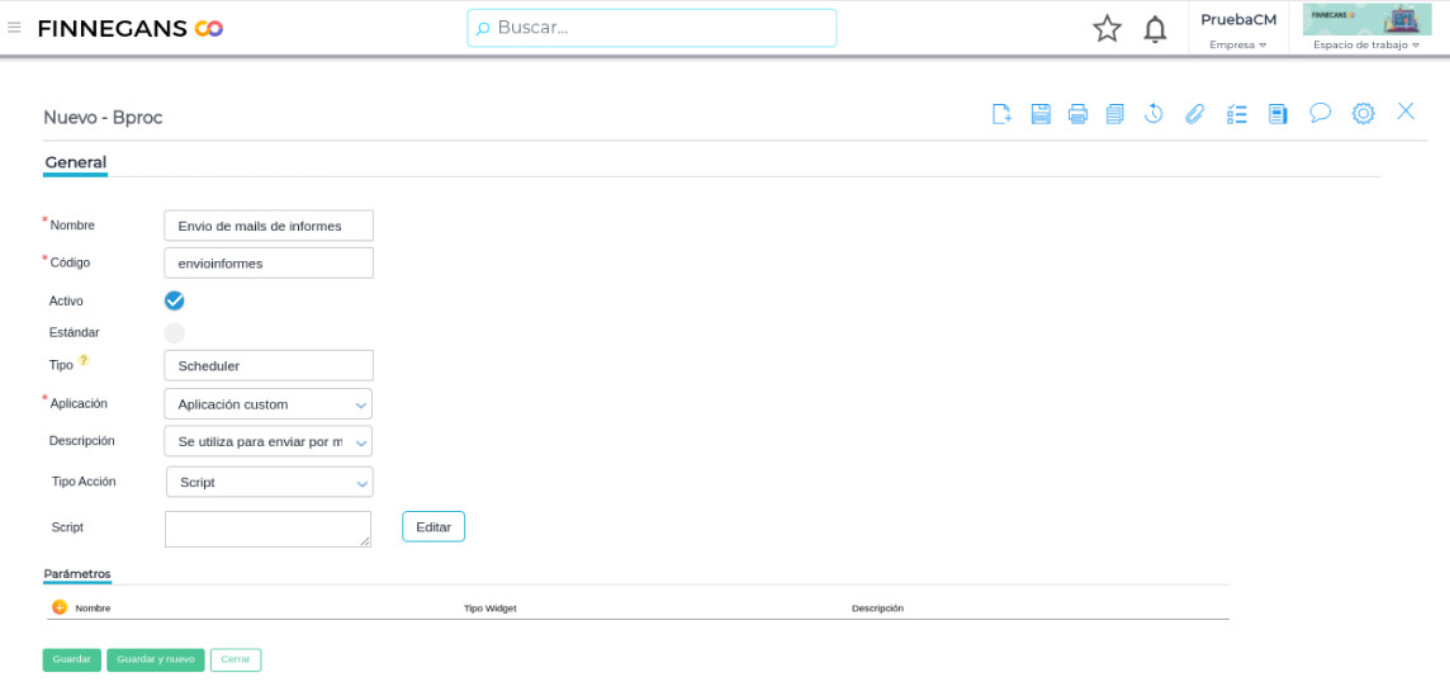Click the new document toolbar icon
The image size is (1450, 689).
[x=1002, y=114]
